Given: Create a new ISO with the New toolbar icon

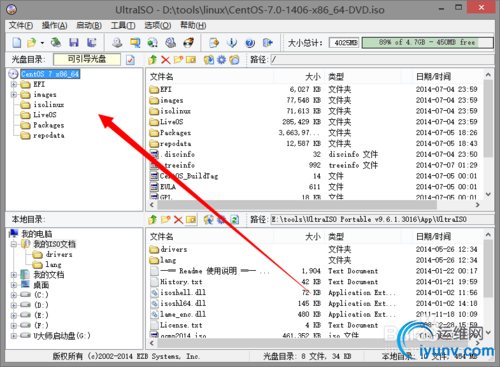Looking at the screenshot, I should click(17, 42).
